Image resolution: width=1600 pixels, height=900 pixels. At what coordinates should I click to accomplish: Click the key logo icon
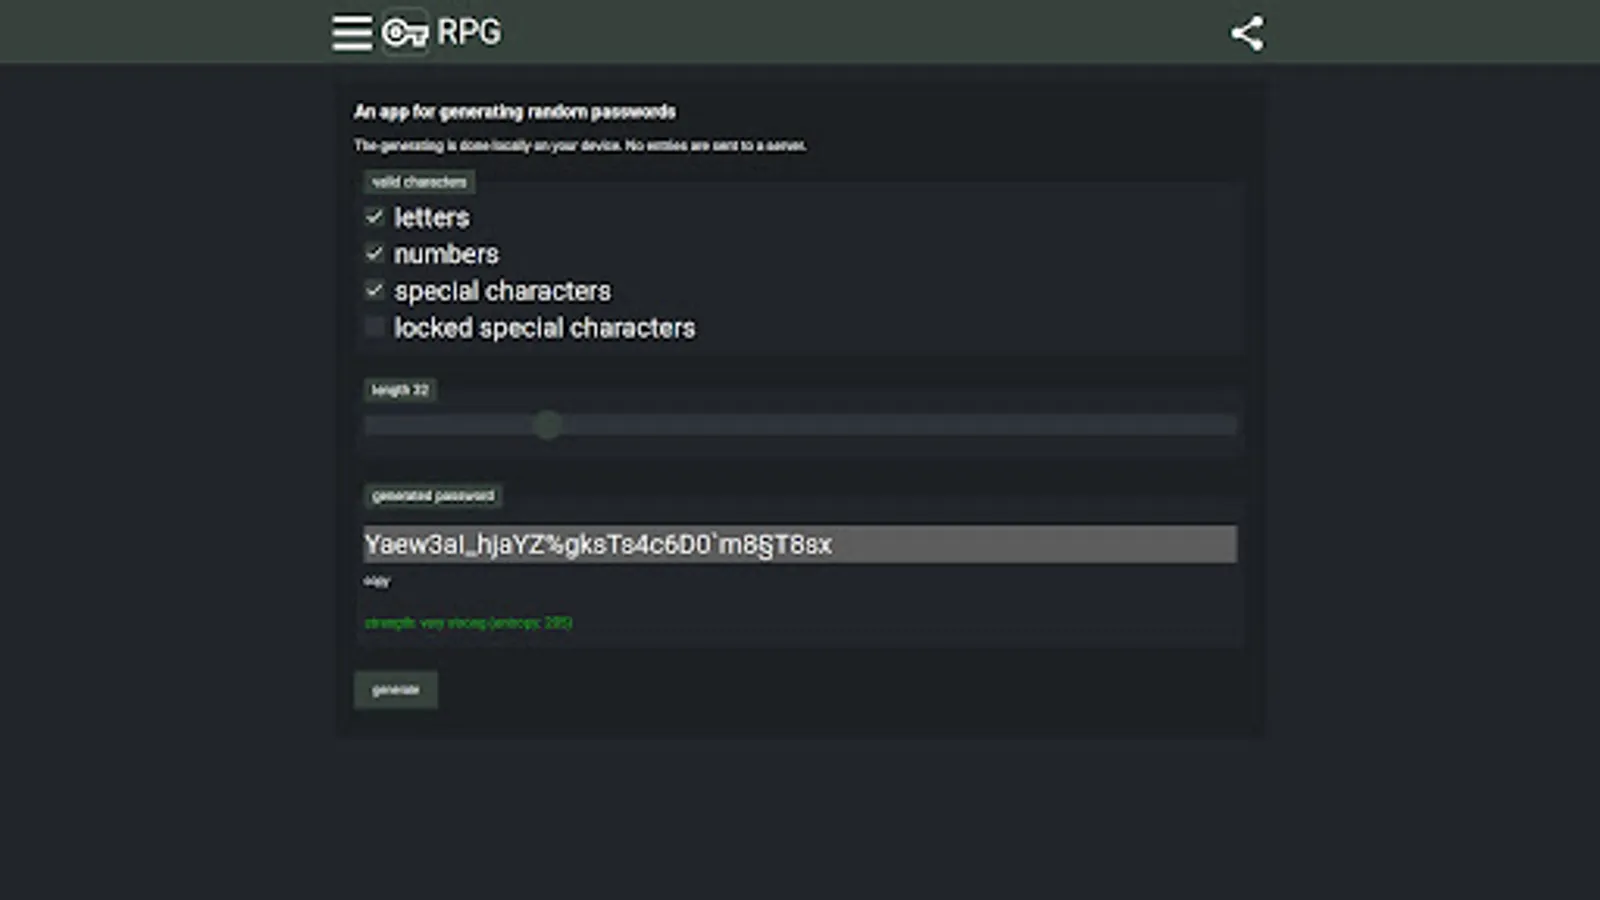point(405,33)
